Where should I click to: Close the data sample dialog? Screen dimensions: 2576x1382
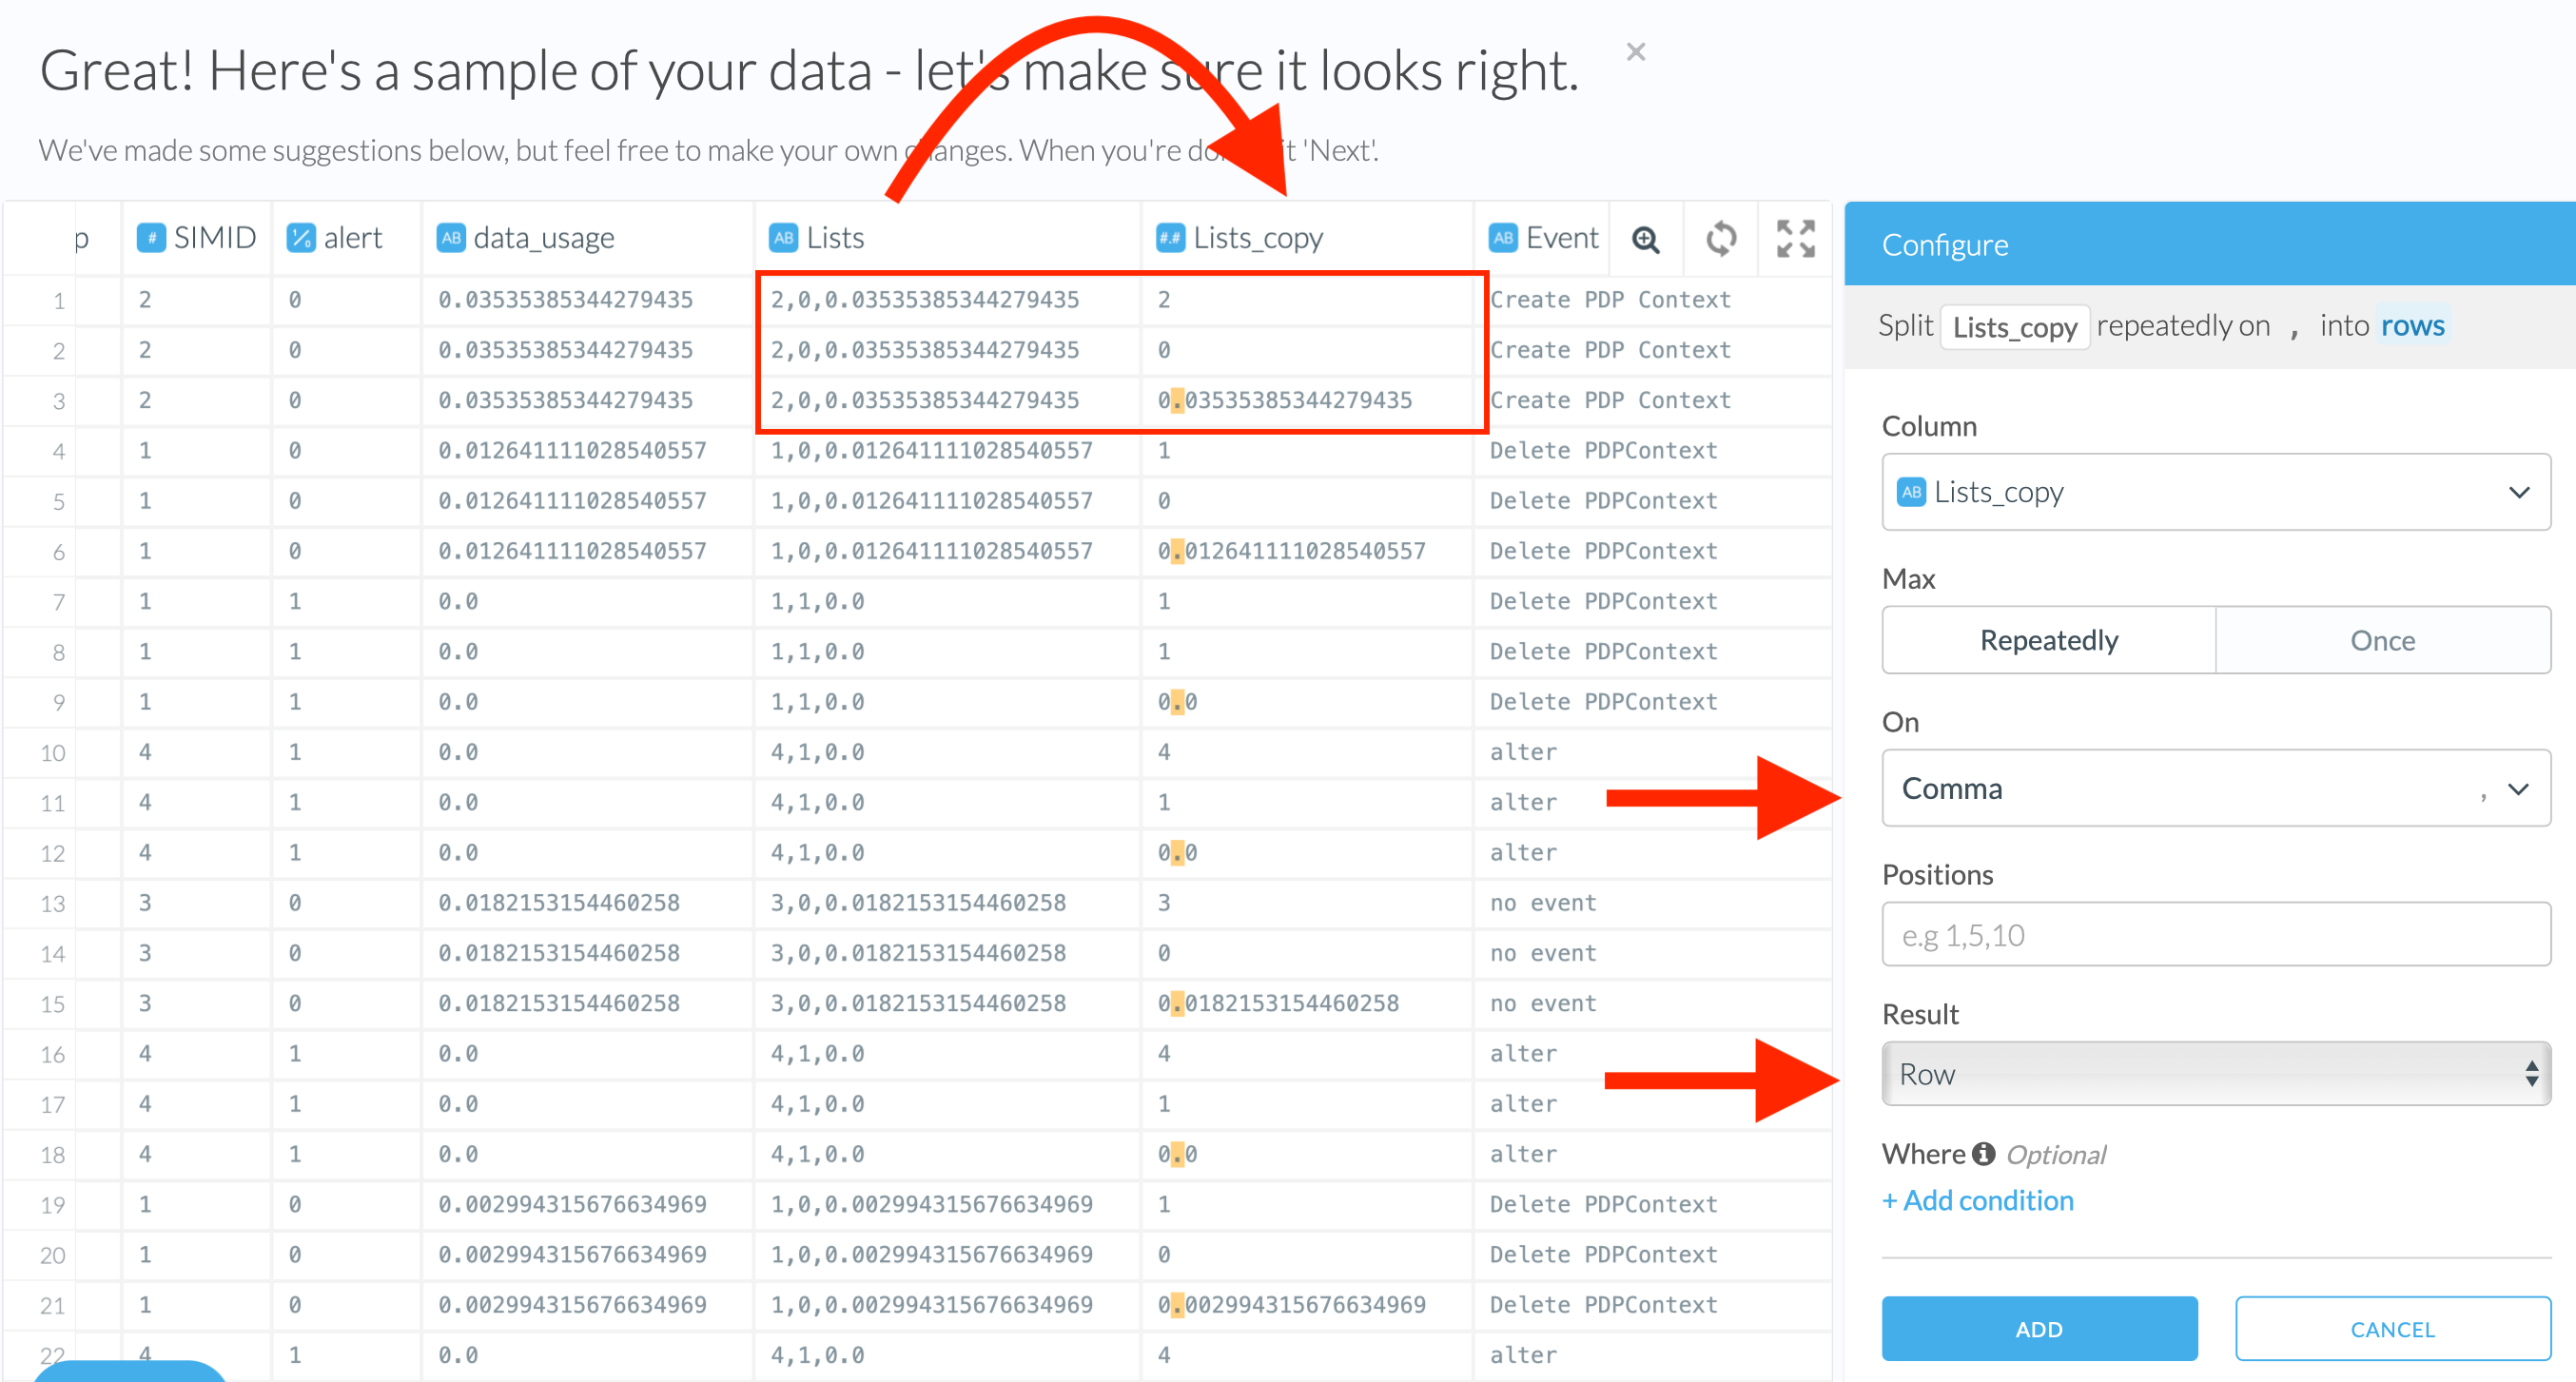pos(1636,52)
